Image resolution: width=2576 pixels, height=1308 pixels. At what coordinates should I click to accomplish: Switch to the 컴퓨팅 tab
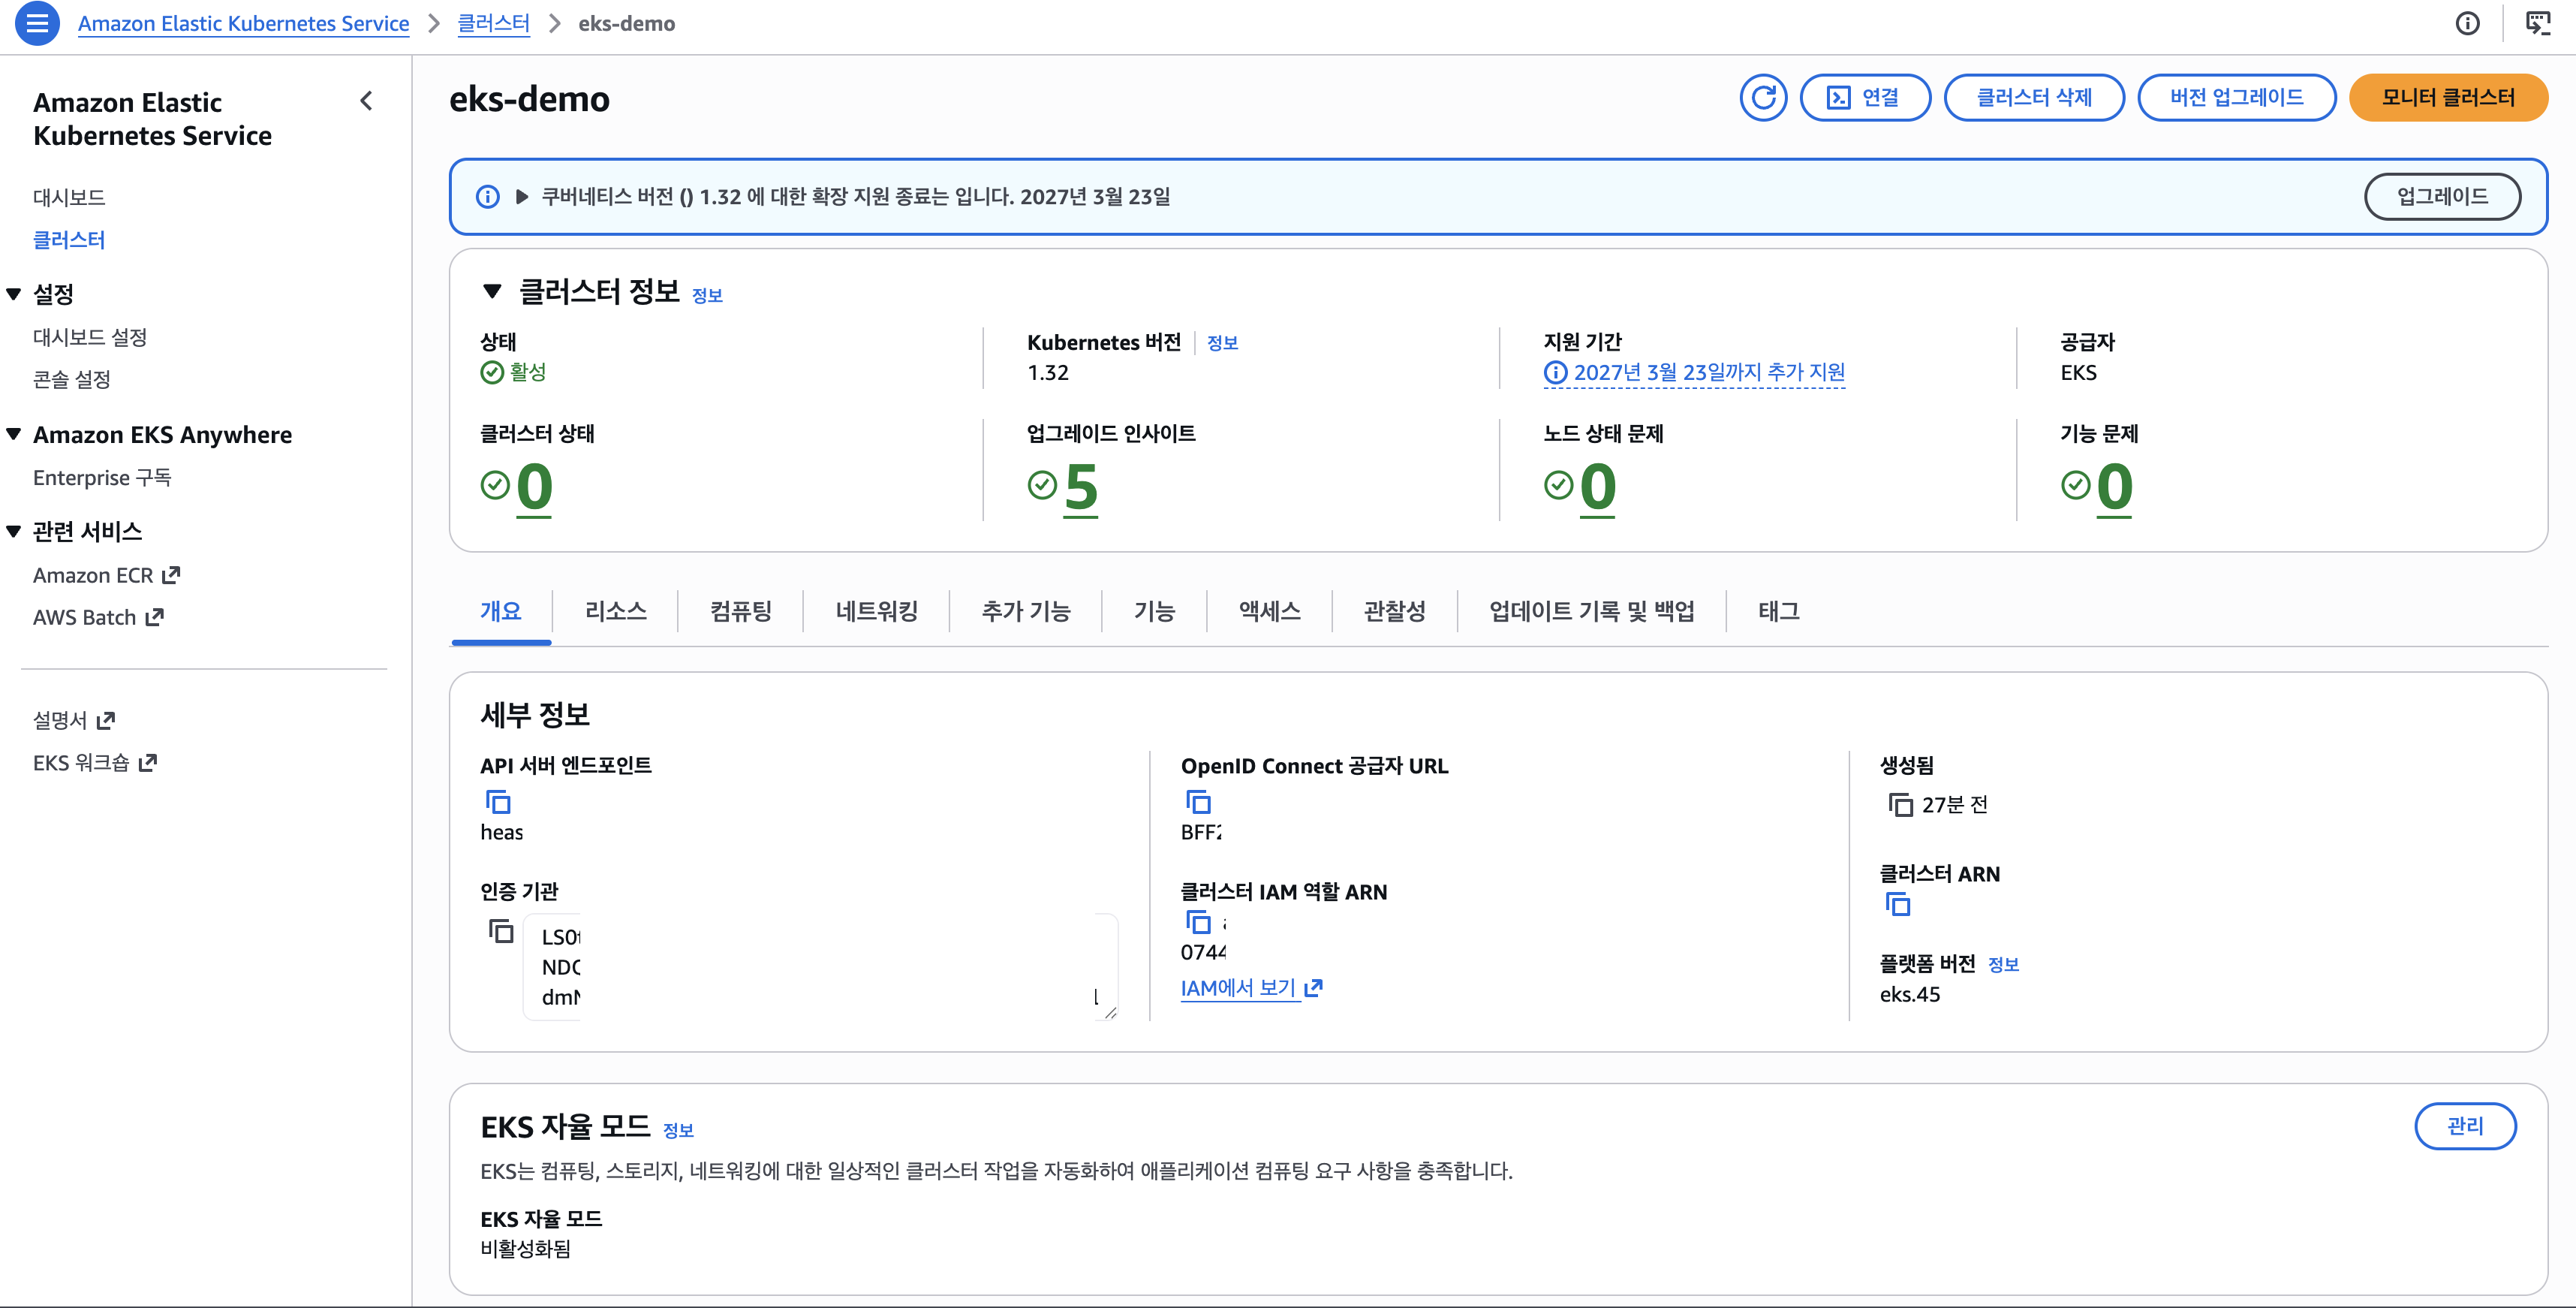coord(741,611)
